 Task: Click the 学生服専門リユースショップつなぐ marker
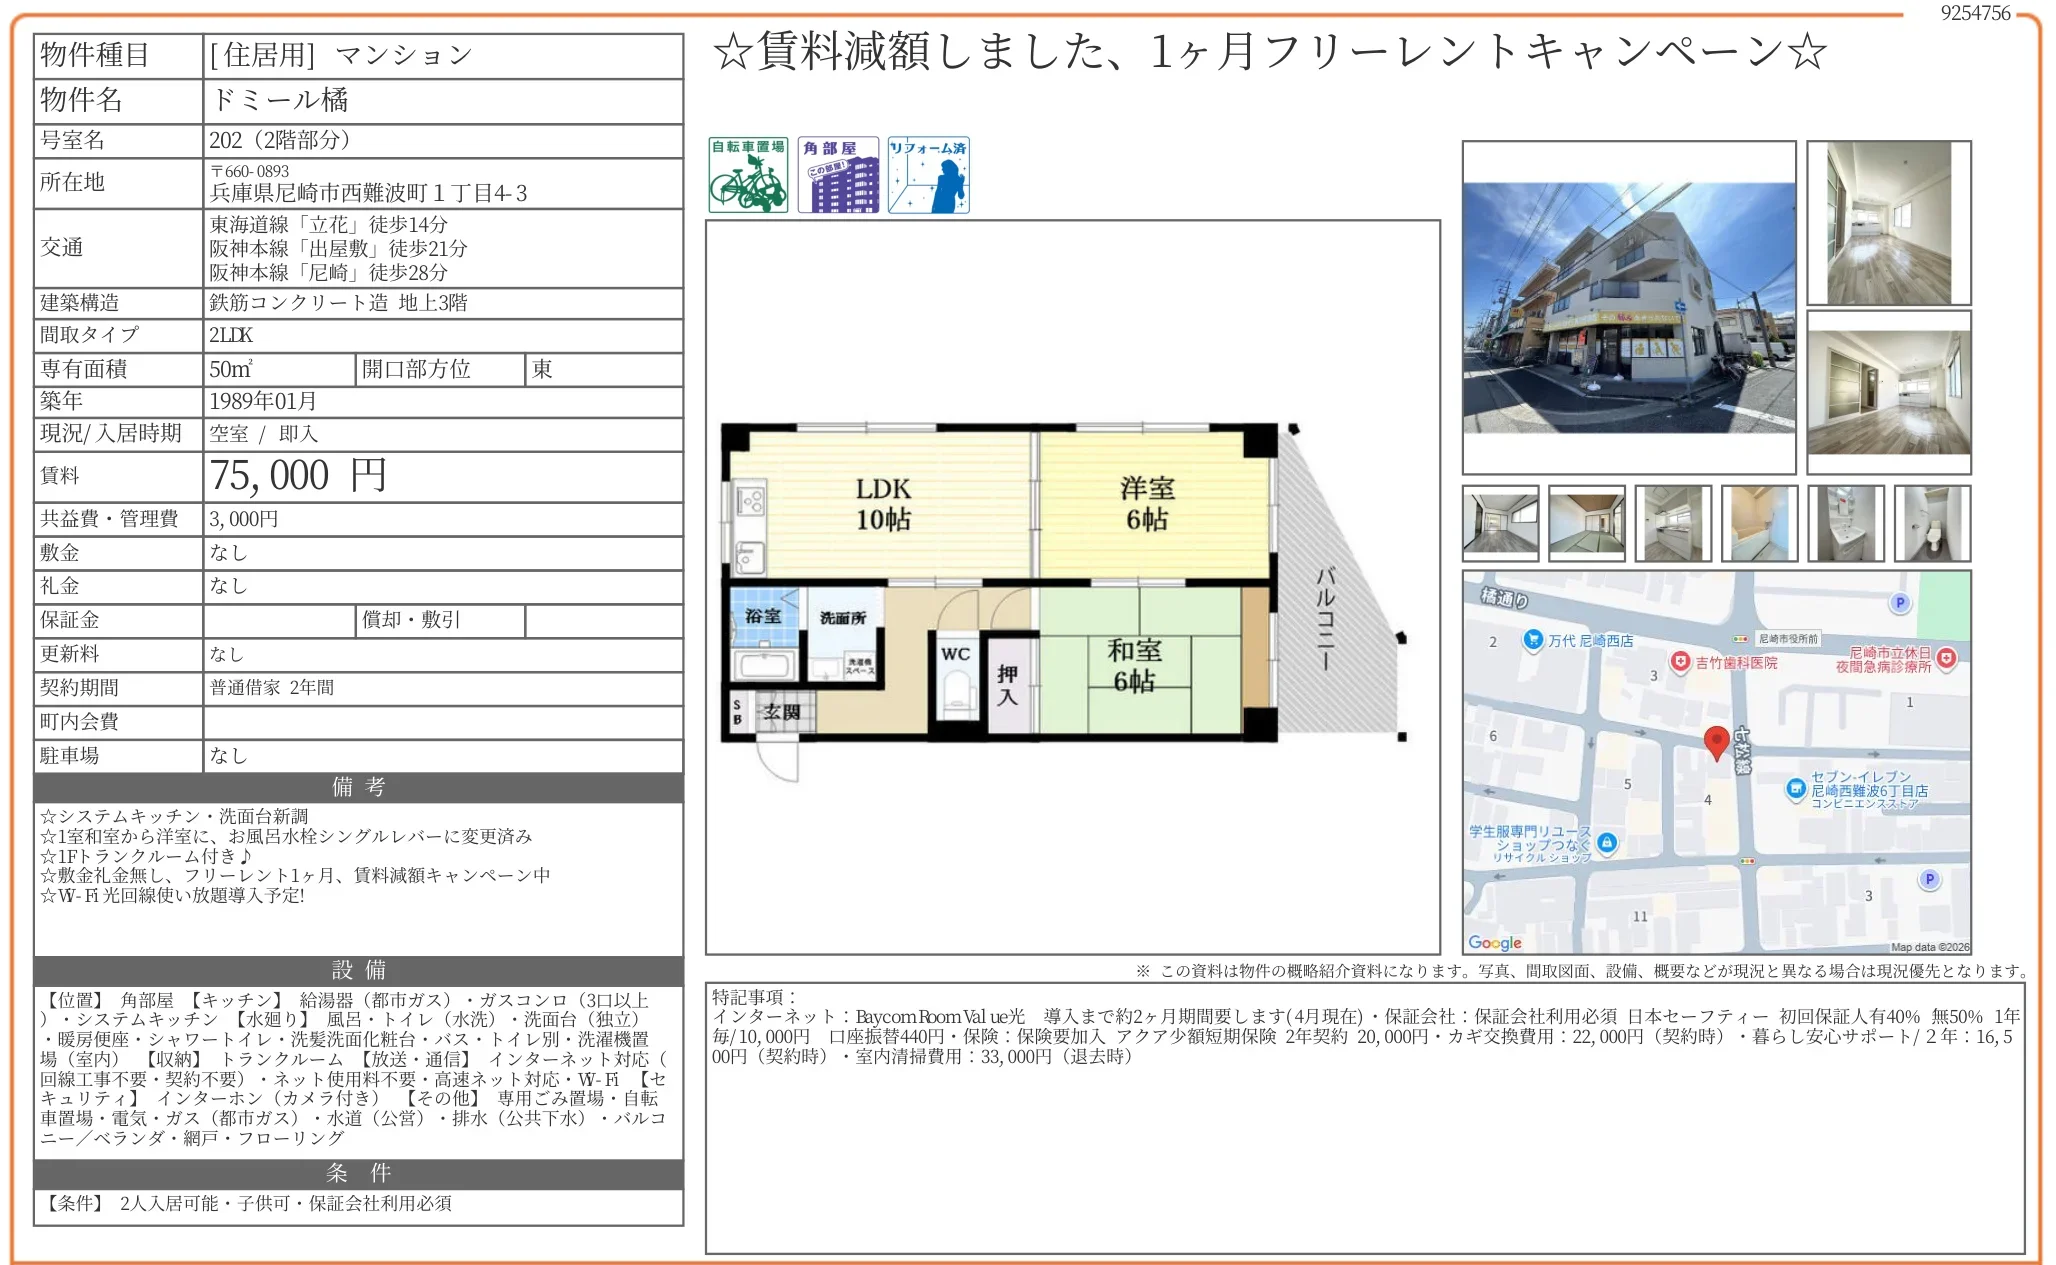(x=1608, y=842)
